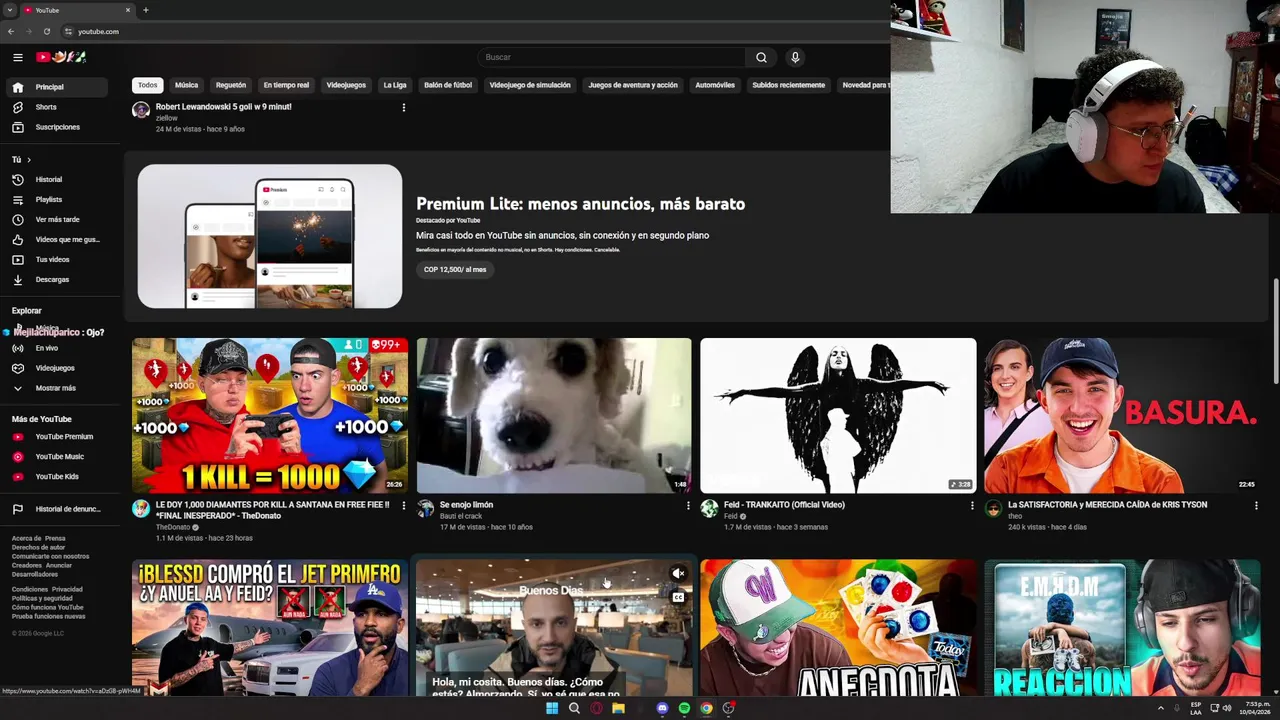Open La SATISFACTORIA y MERECIDA CAÍDA title
Image resolution: width=1280 pixels, height=720 pixels.
1107,505
